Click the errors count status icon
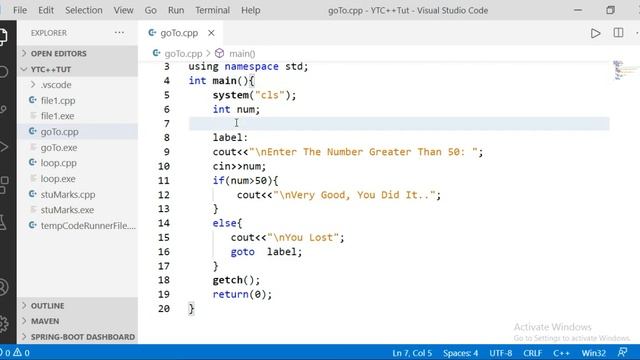Image resolution: width=640 pixels, height=360 pixels. 5,353
